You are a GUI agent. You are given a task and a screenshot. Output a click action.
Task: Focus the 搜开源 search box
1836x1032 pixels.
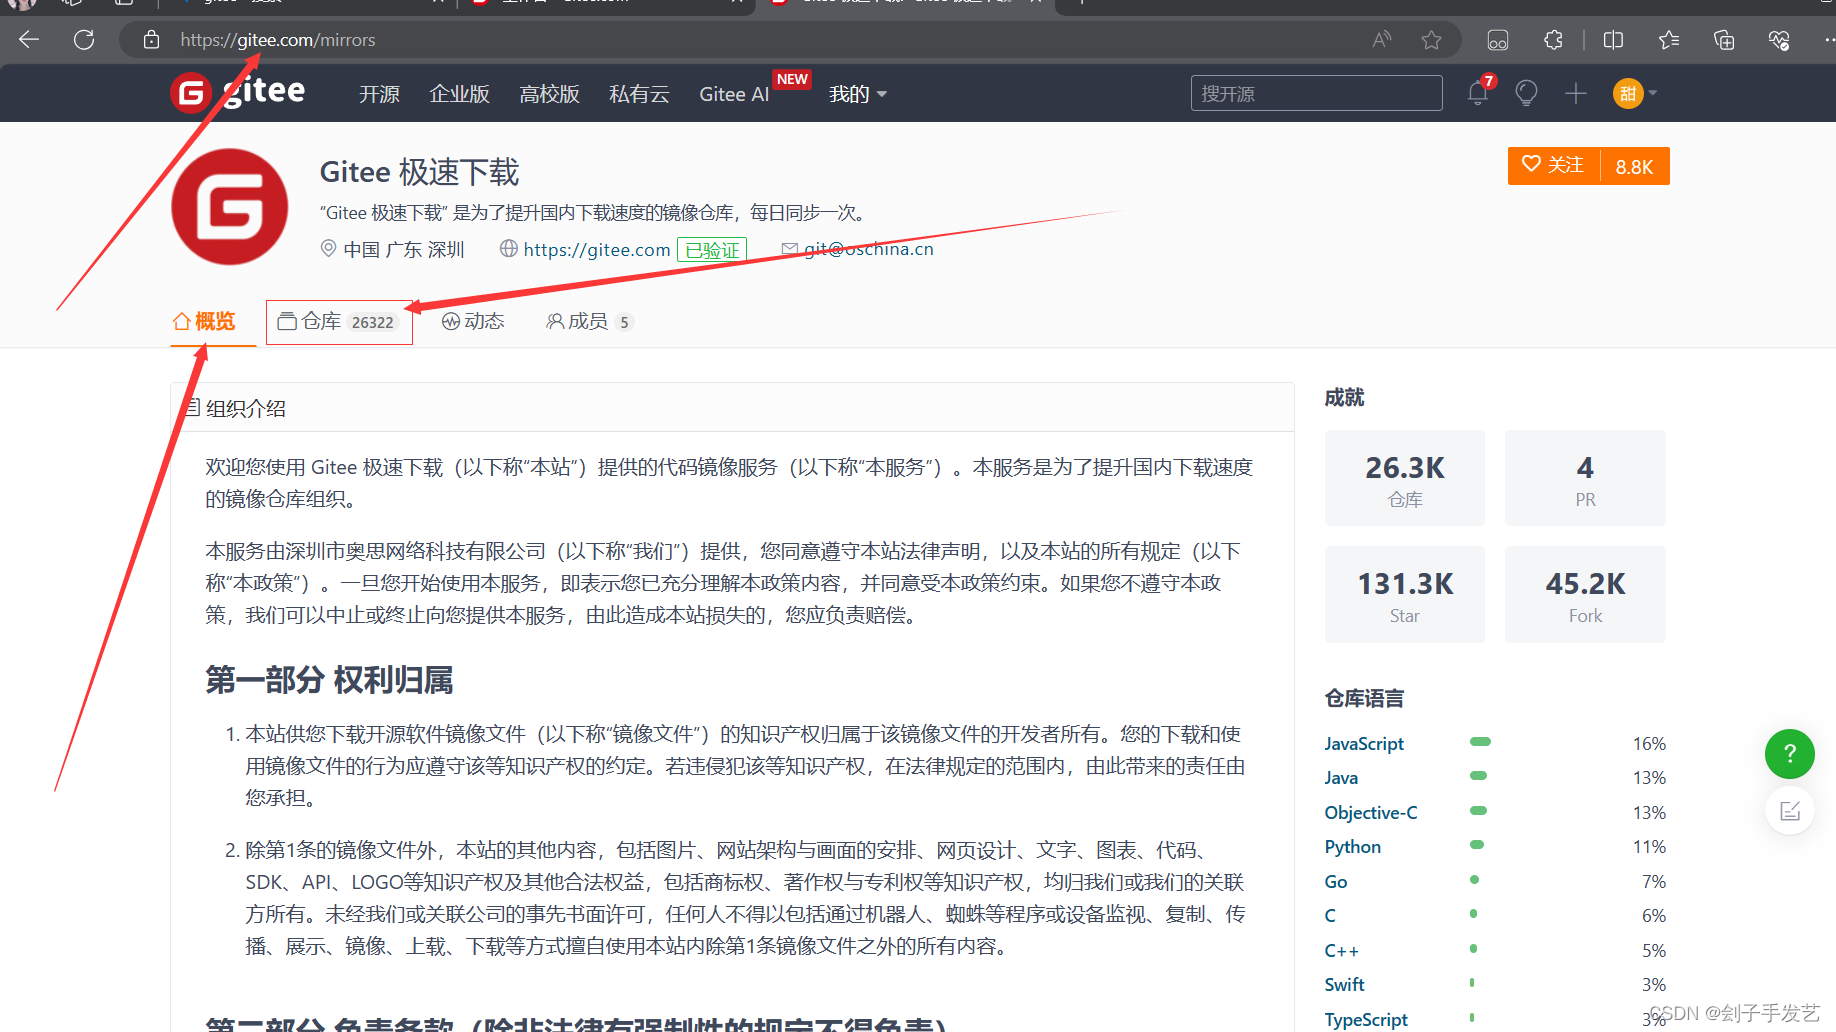[1316, 93]
